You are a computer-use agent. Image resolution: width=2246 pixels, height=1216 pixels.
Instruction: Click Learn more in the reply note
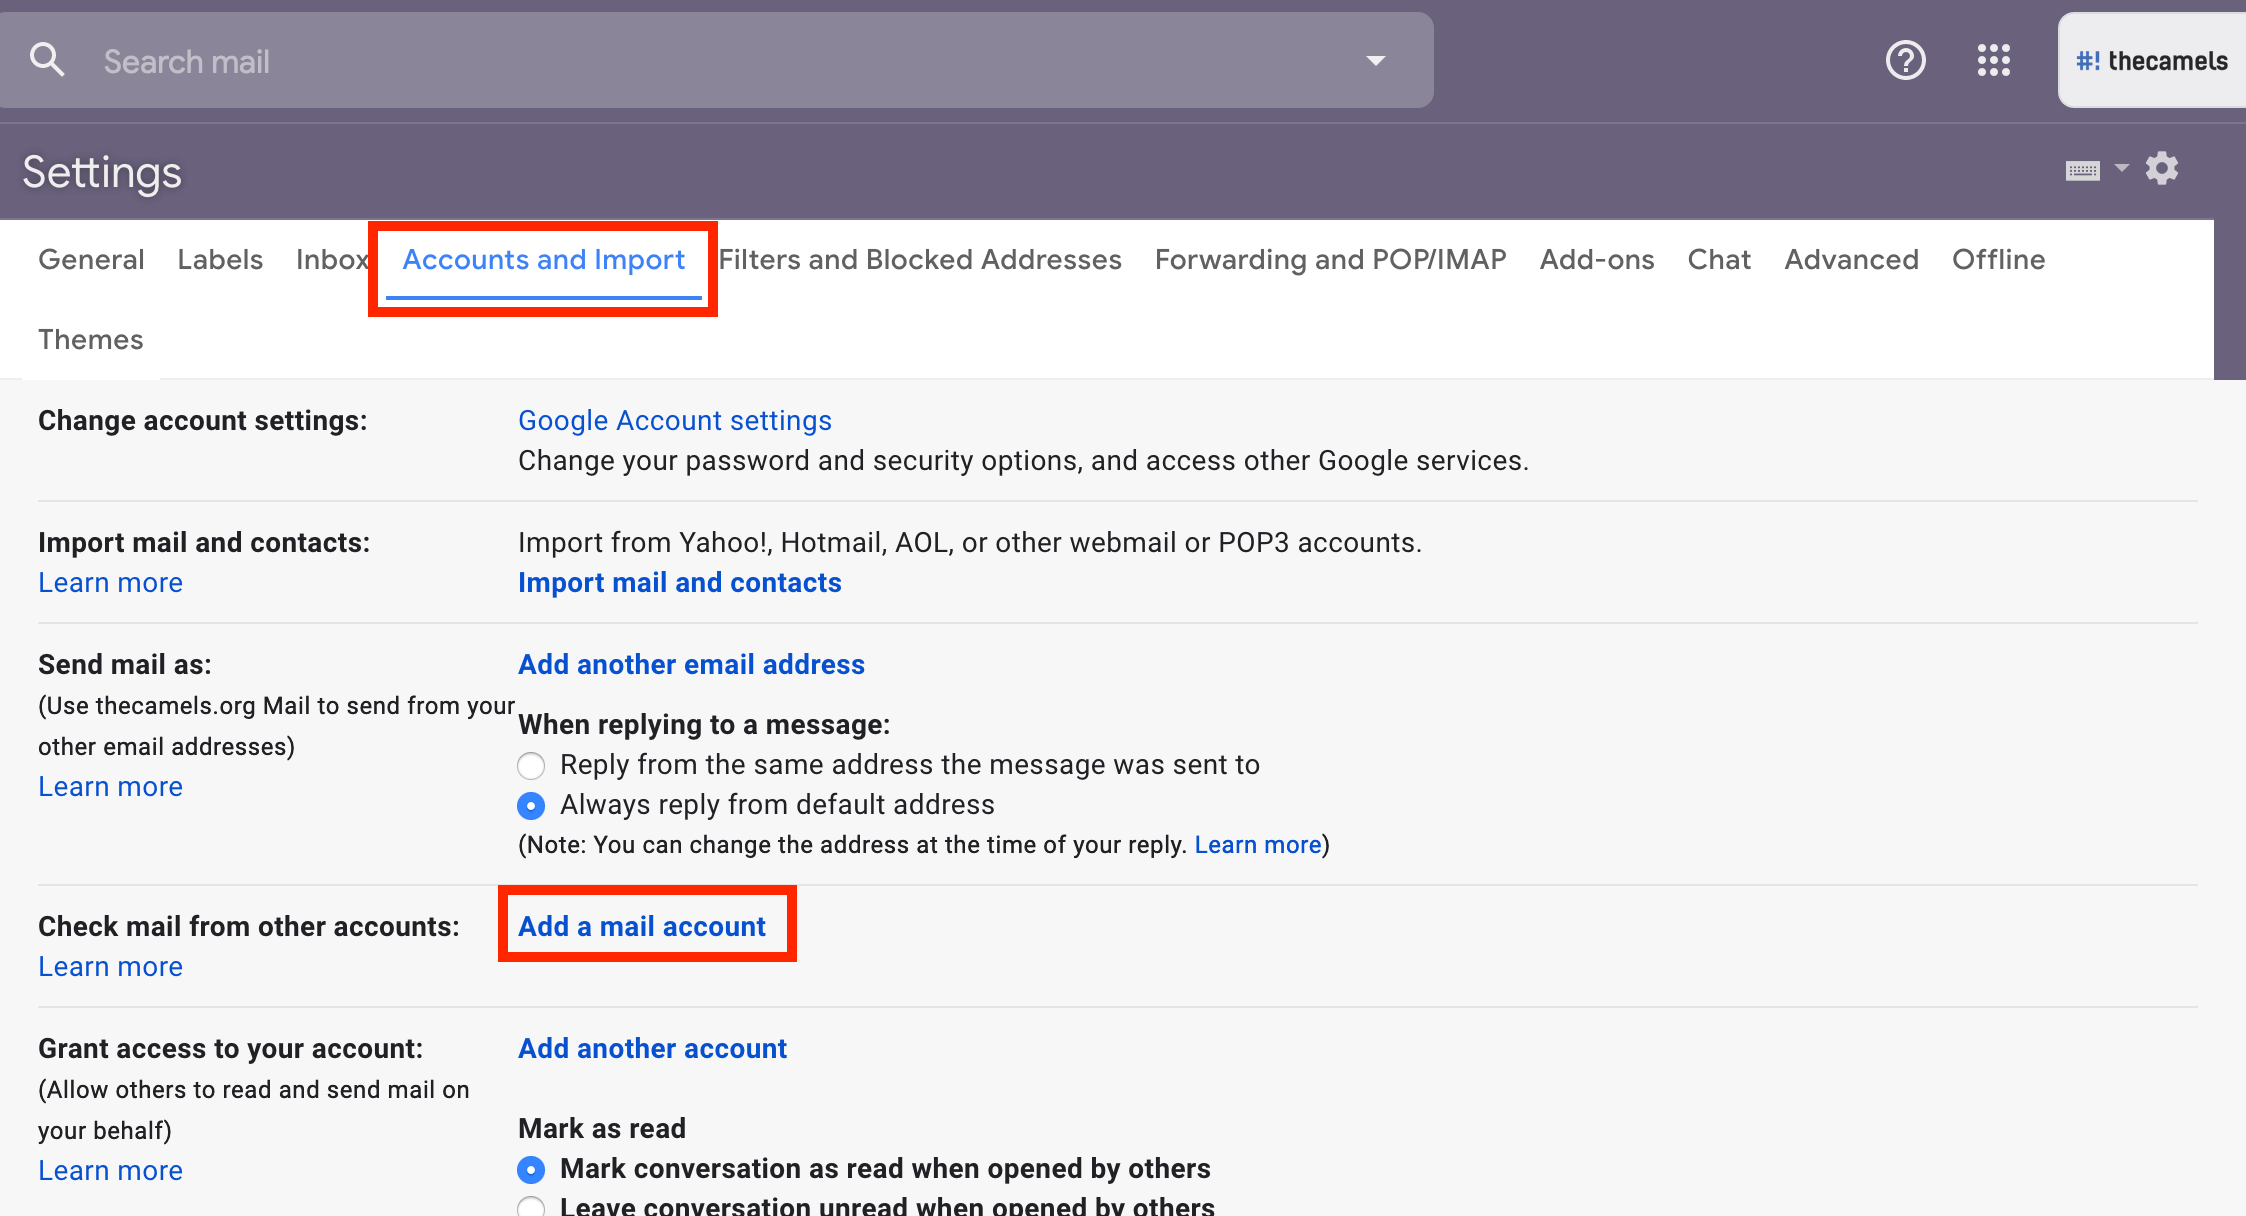pyautogui.click(x=1258, y=845)
